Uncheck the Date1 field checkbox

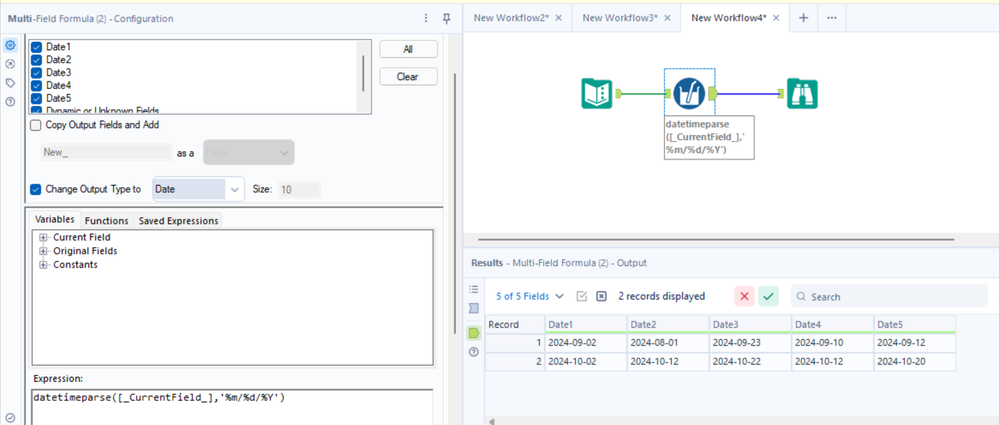36,47
